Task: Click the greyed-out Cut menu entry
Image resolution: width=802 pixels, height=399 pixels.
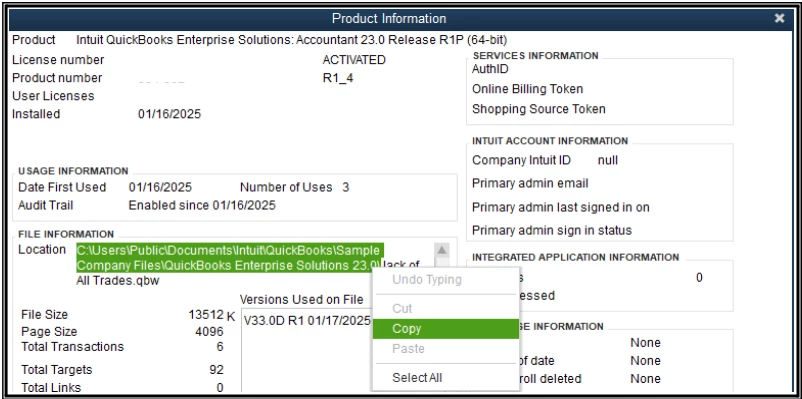Action: 446,308
